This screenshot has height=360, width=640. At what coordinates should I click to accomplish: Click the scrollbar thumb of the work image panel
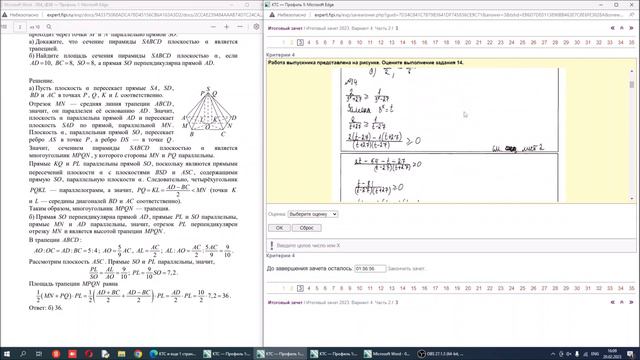(x=632, y=84)
